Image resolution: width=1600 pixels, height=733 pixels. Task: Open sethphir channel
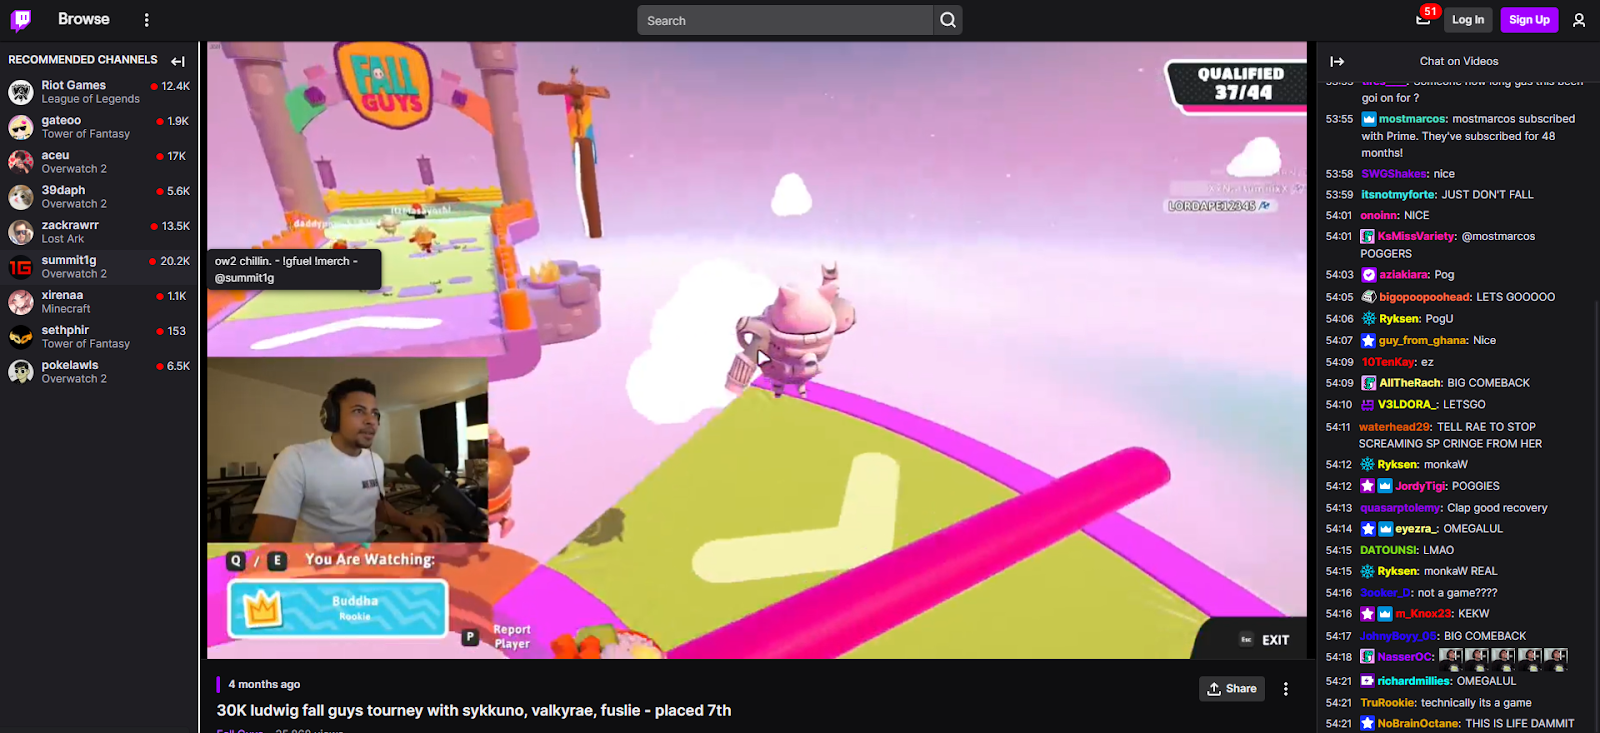[x=99, y=337]
